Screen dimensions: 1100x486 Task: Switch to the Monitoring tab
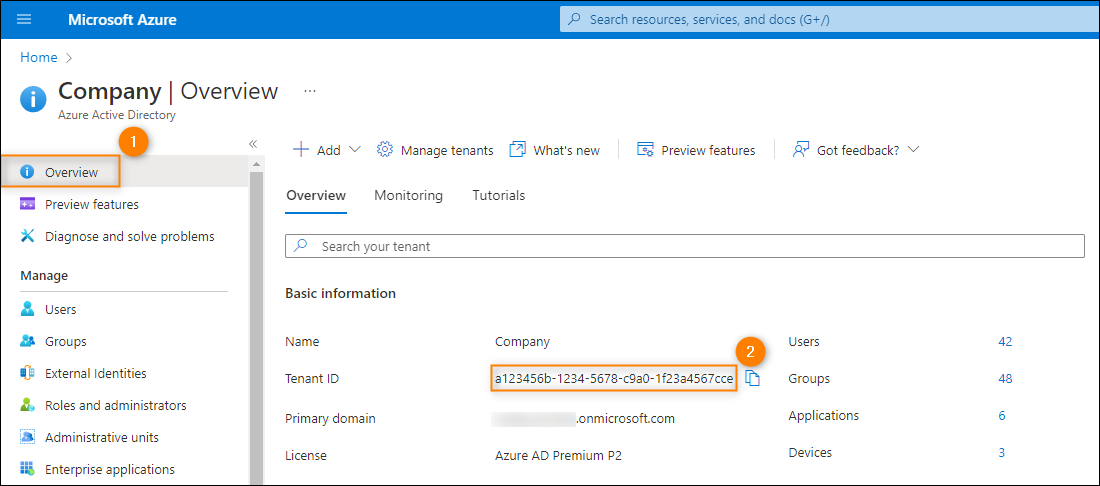408,196
